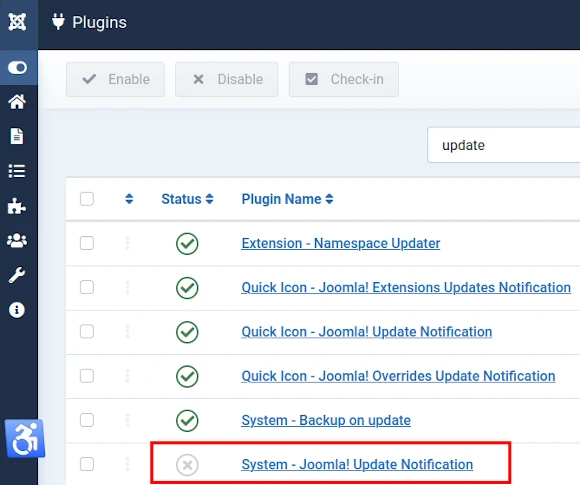Toggle the sidebar menu switch

[17, 68]
